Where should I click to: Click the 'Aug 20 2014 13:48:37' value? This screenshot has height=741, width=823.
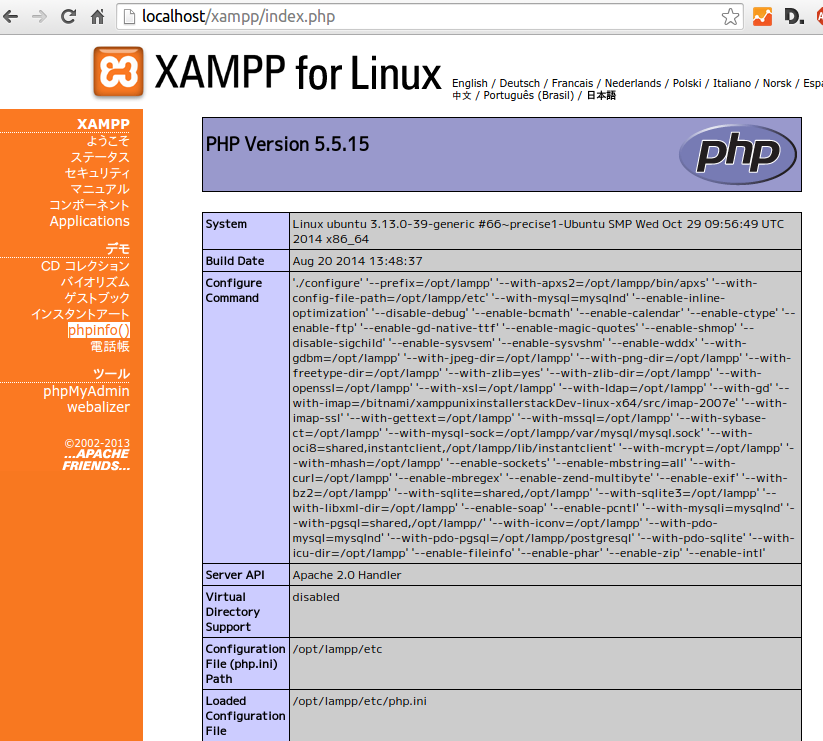pyautogui.click(x=357, y=261)
